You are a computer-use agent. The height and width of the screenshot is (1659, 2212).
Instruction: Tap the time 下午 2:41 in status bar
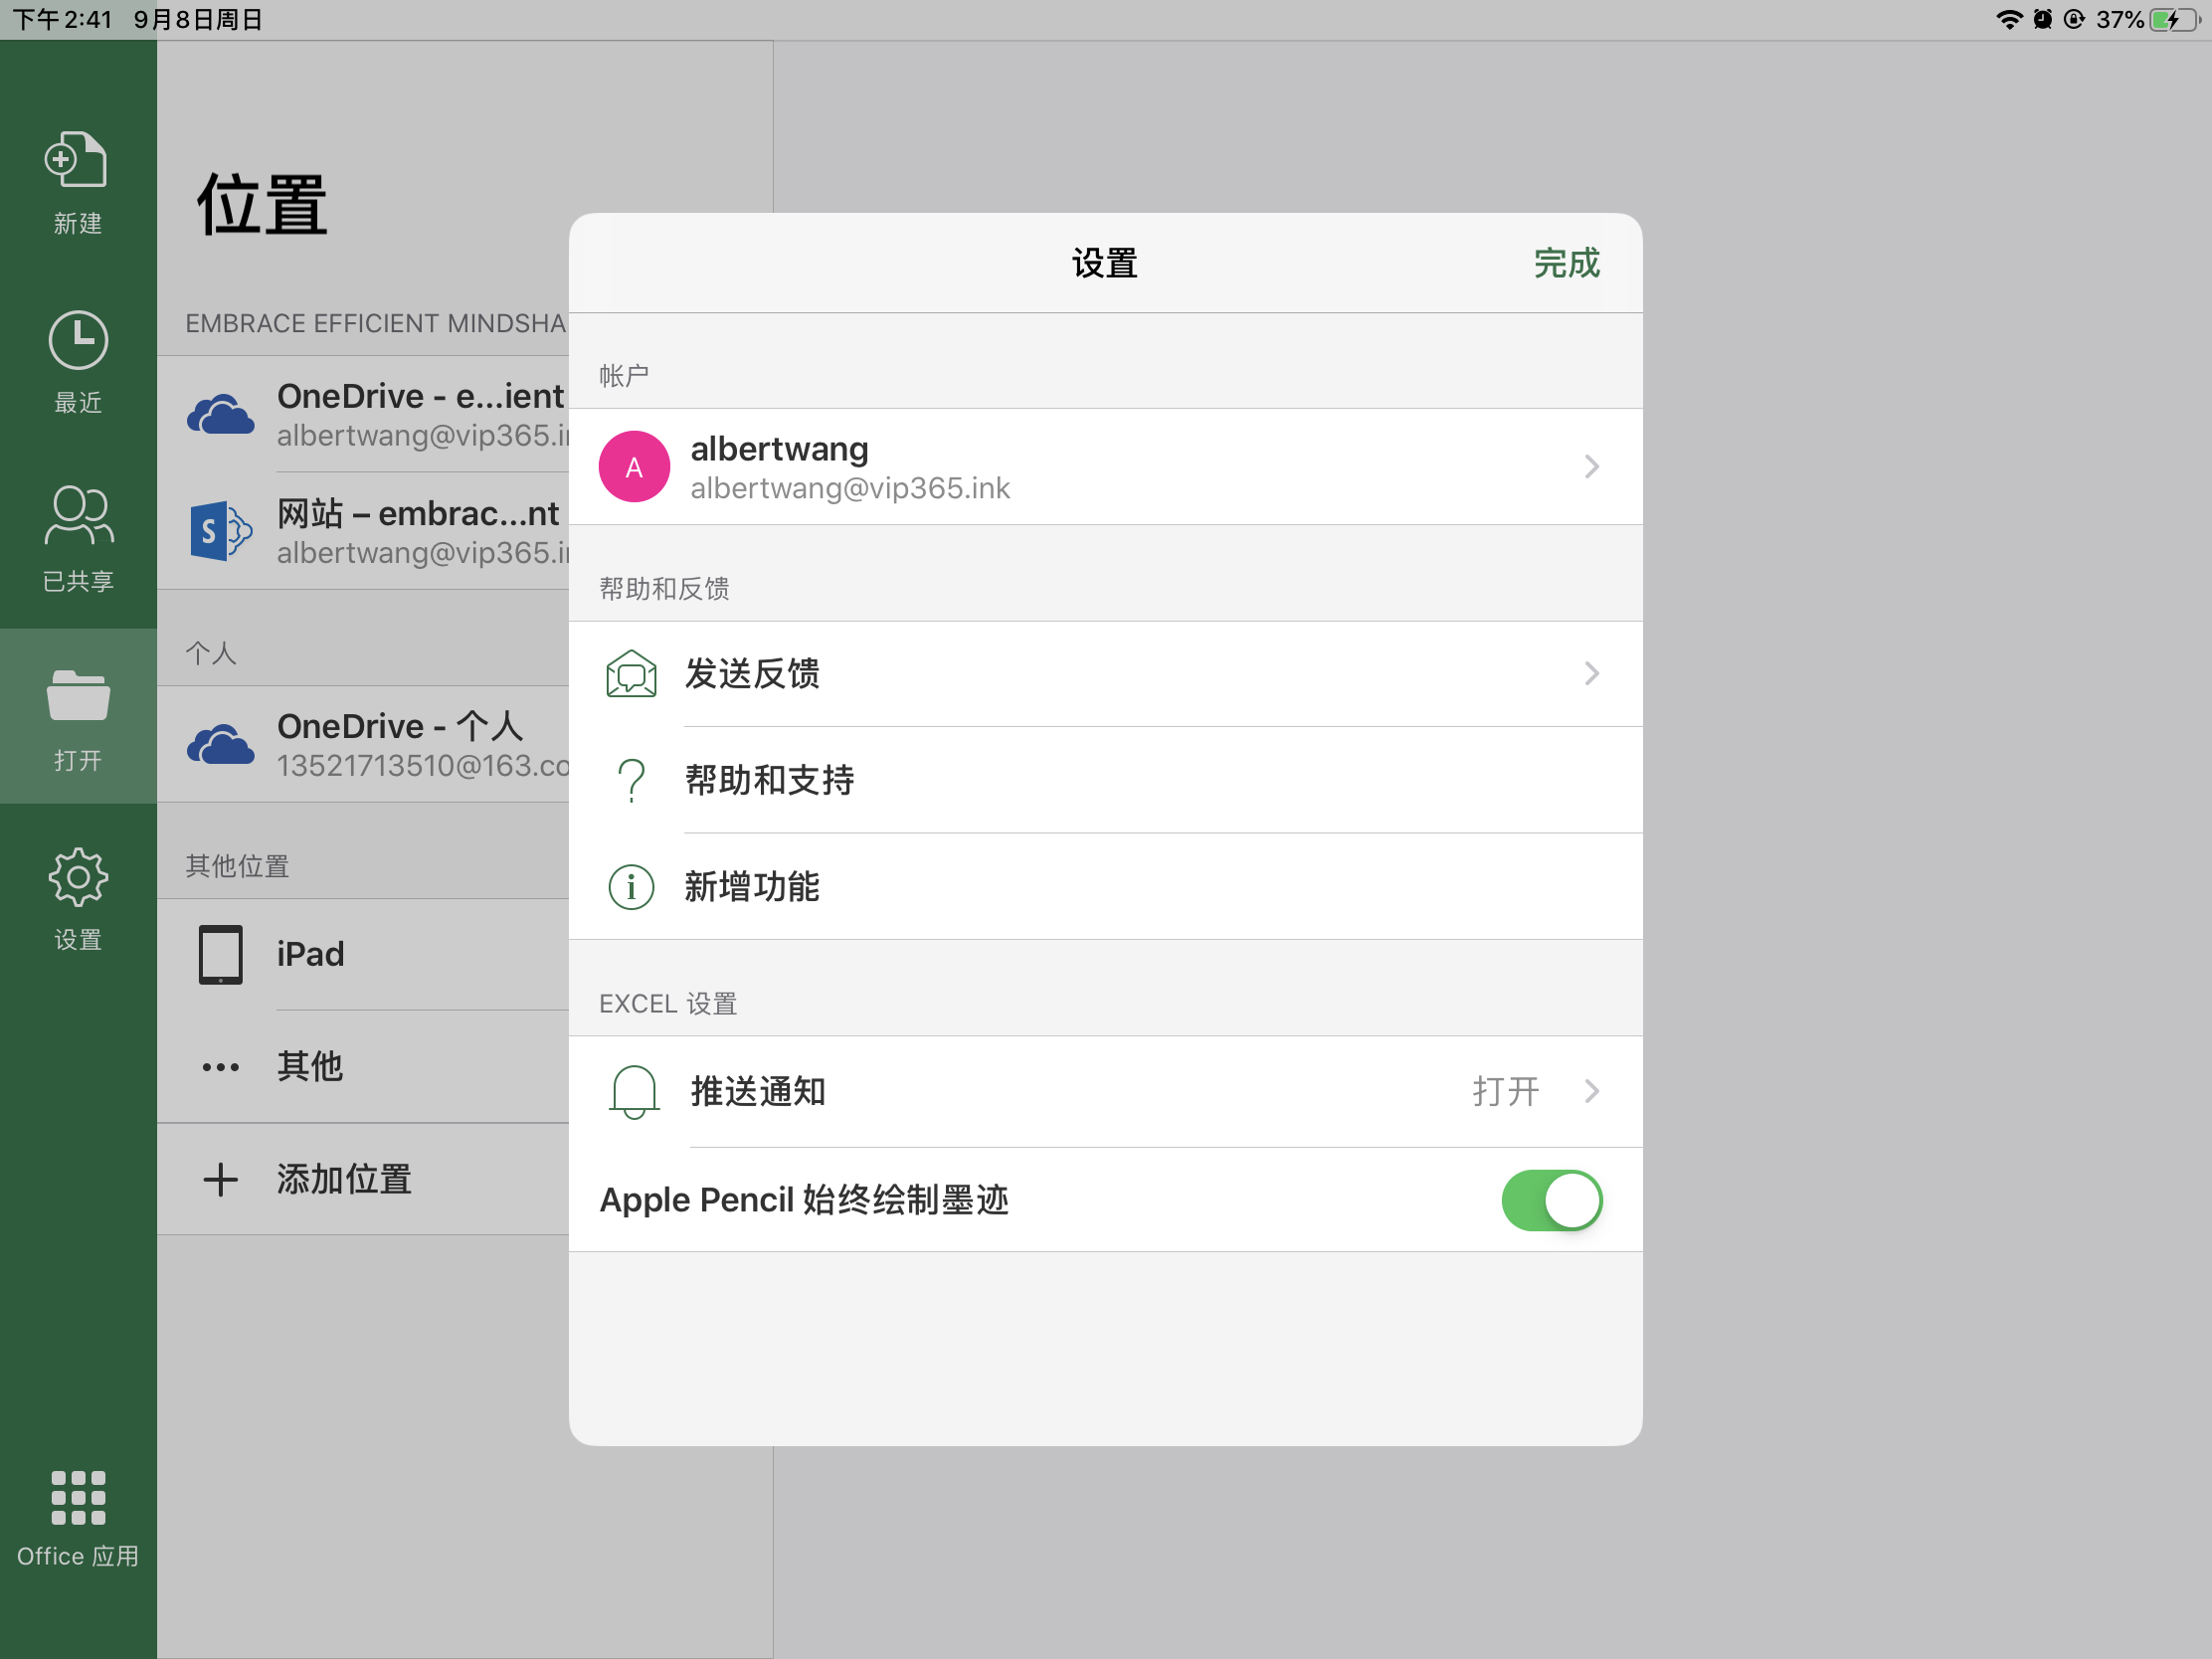click(62, 19)
